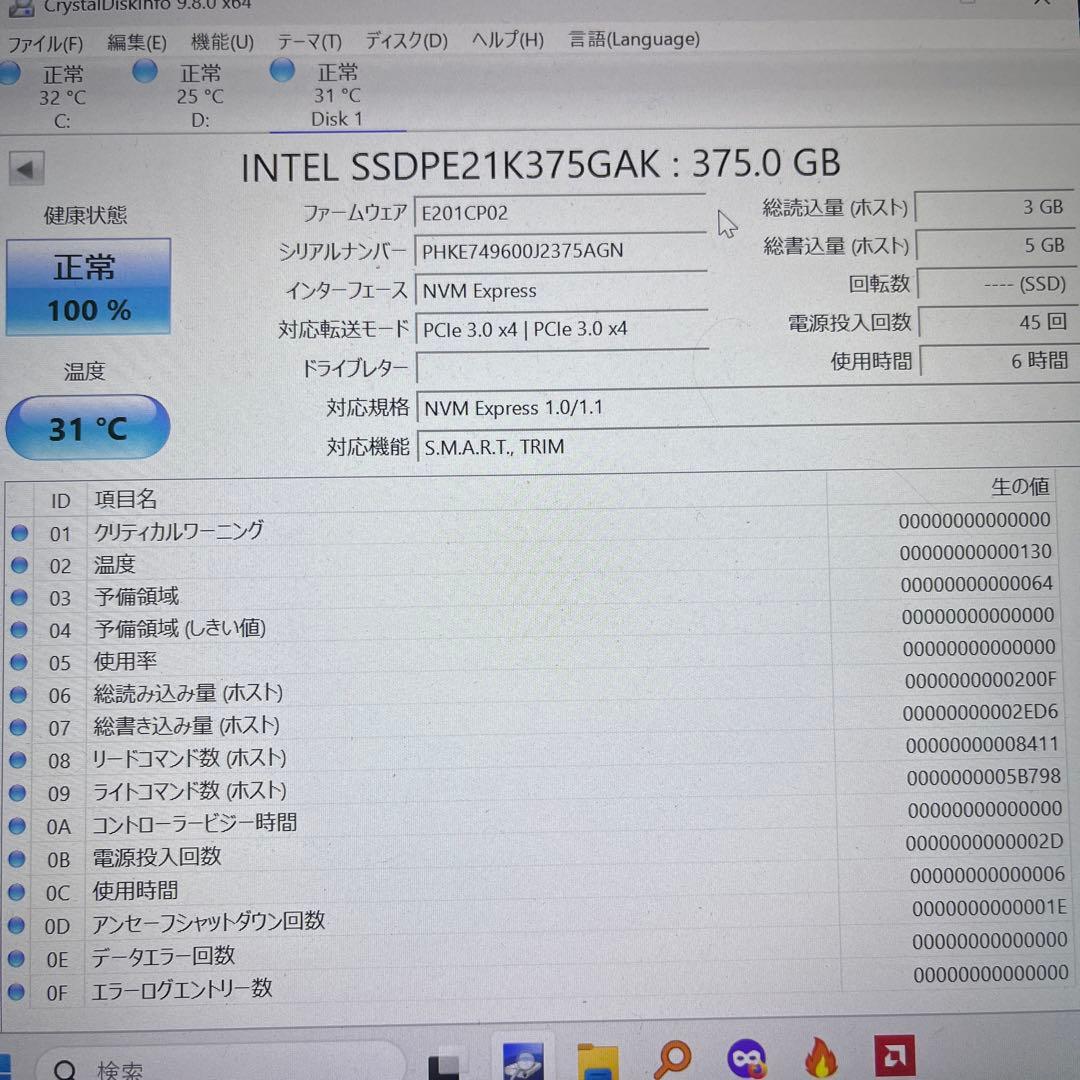Viewport: 1080px width, 1080px height.
Task: Click the 生の値 column header
Action: [941, 488]
